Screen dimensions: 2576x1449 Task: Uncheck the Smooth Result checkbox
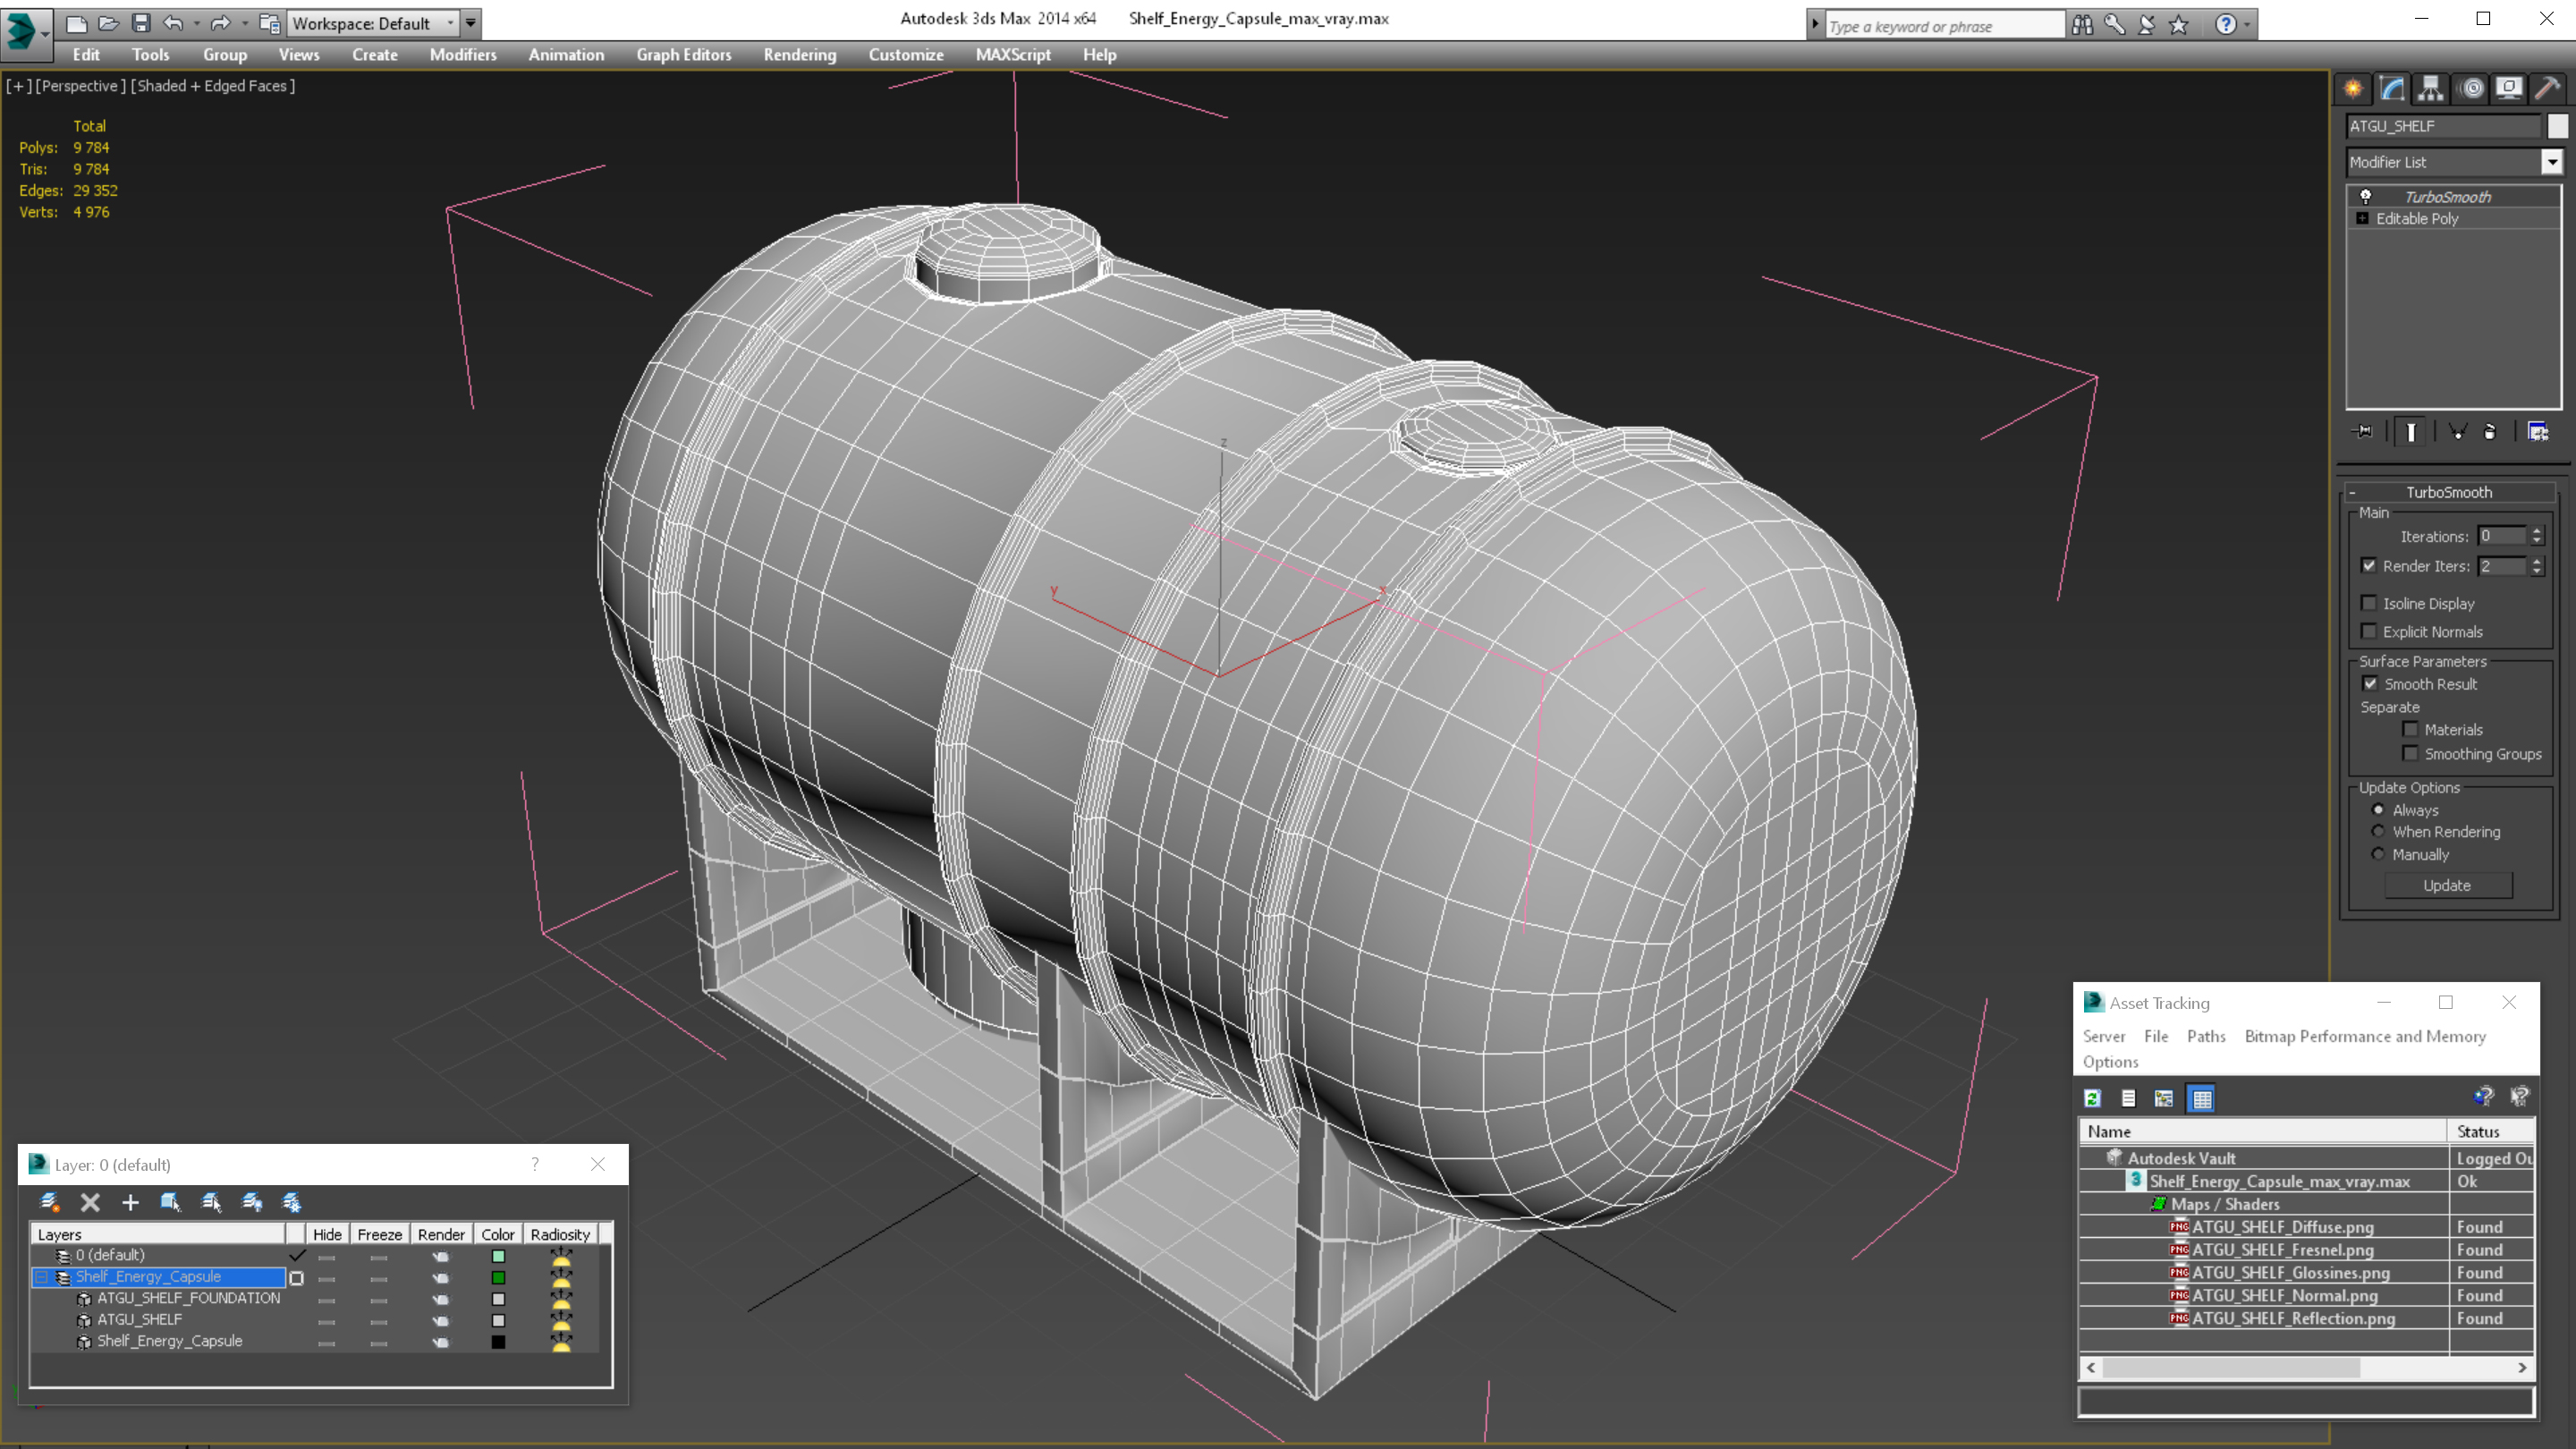click(x=2370, y=684)
